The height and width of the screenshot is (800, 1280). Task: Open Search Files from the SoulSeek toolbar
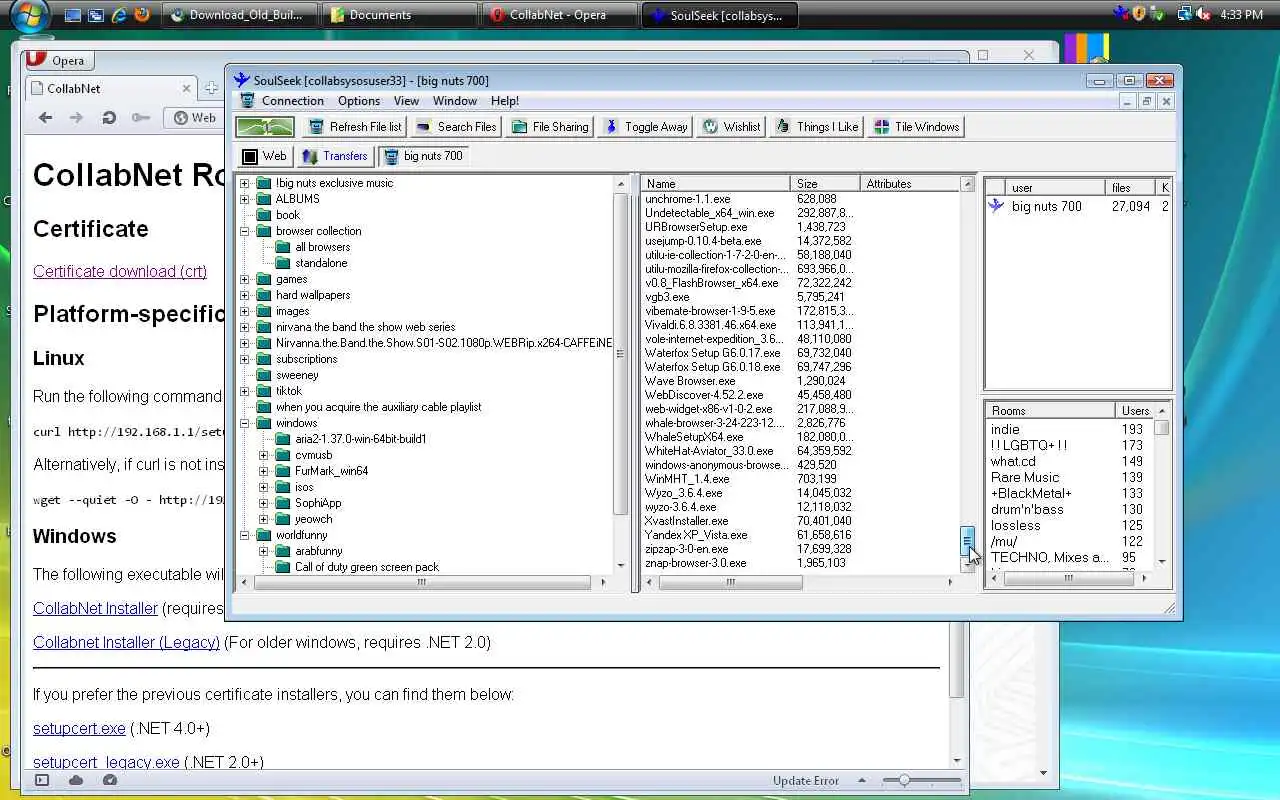point(455,127)
